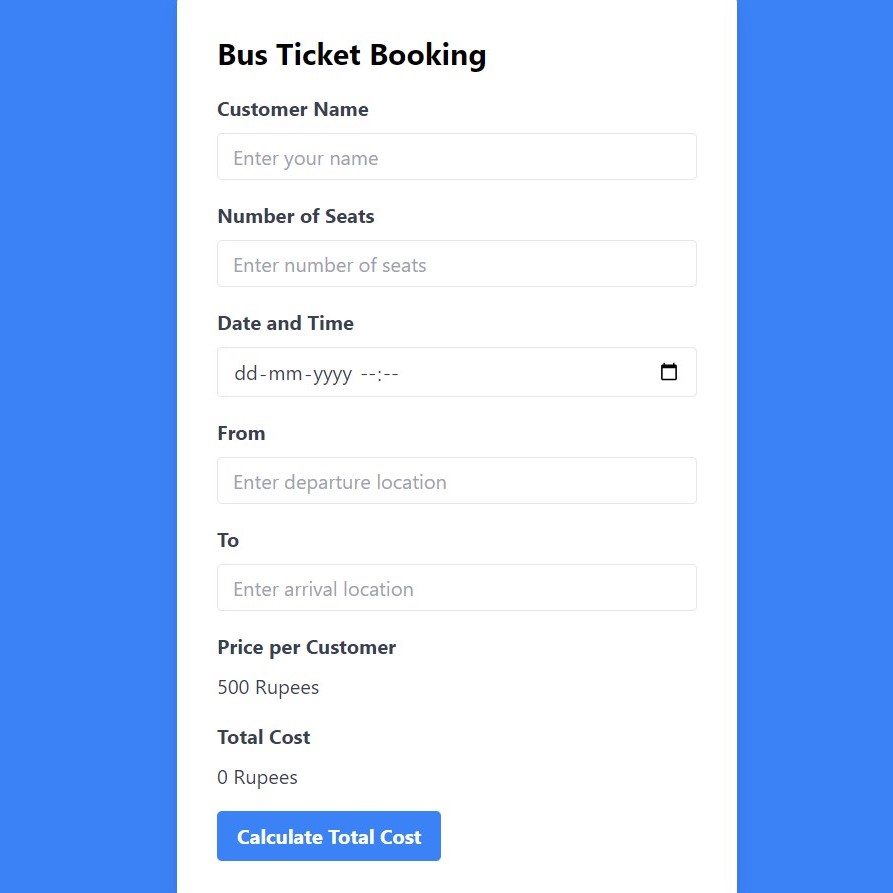Viewport: 893px width, 893px height.
Task: Select the yyyy year segment of date
Action: coord(332,373)
